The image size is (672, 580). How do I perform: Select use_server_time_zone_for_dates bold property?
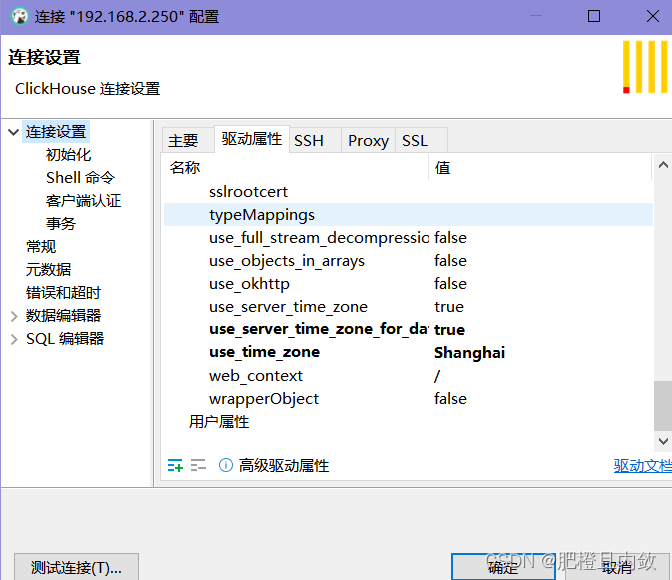[408, 329]
